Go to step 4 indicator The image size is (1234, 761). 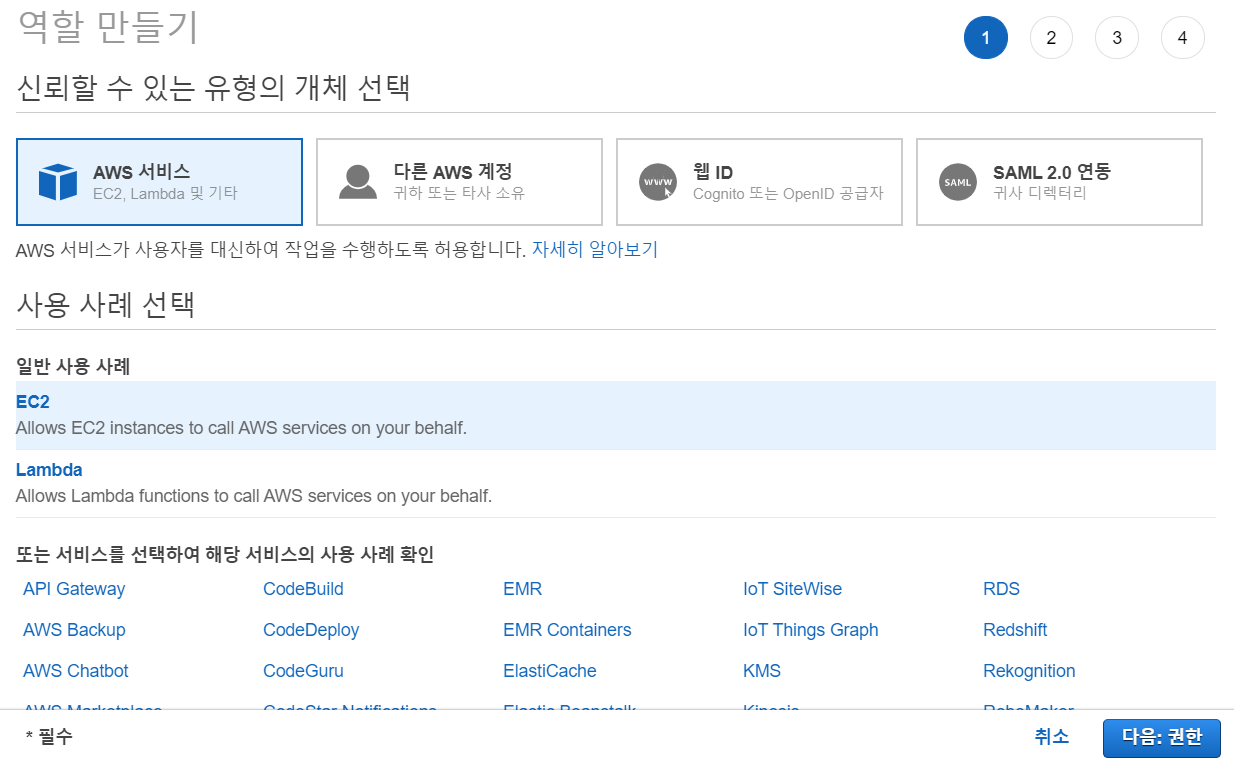click(x=1183, y=38)
